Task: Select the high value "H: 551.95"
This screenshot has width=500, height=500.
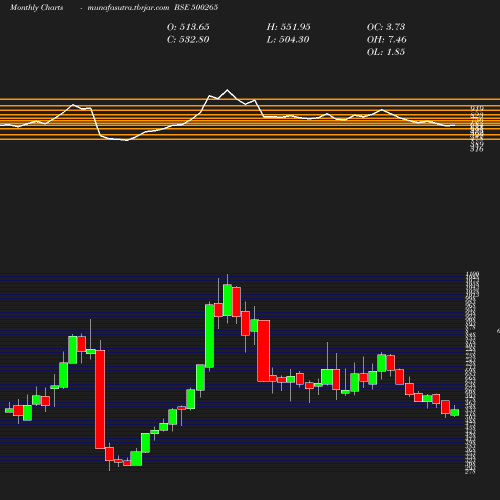Action: click(x=288, y=27)
